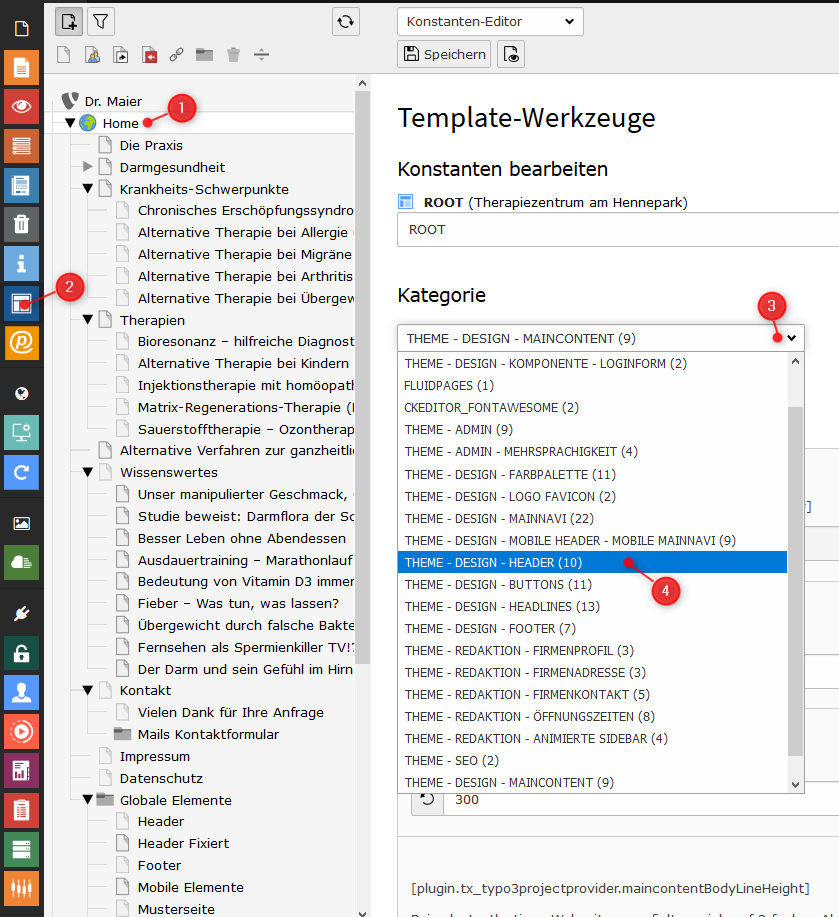The width and height of the screenshot is (839, 917).
Task: Open the Backend Users module icon
Action: pyautogui.click(x=21, y=692)
